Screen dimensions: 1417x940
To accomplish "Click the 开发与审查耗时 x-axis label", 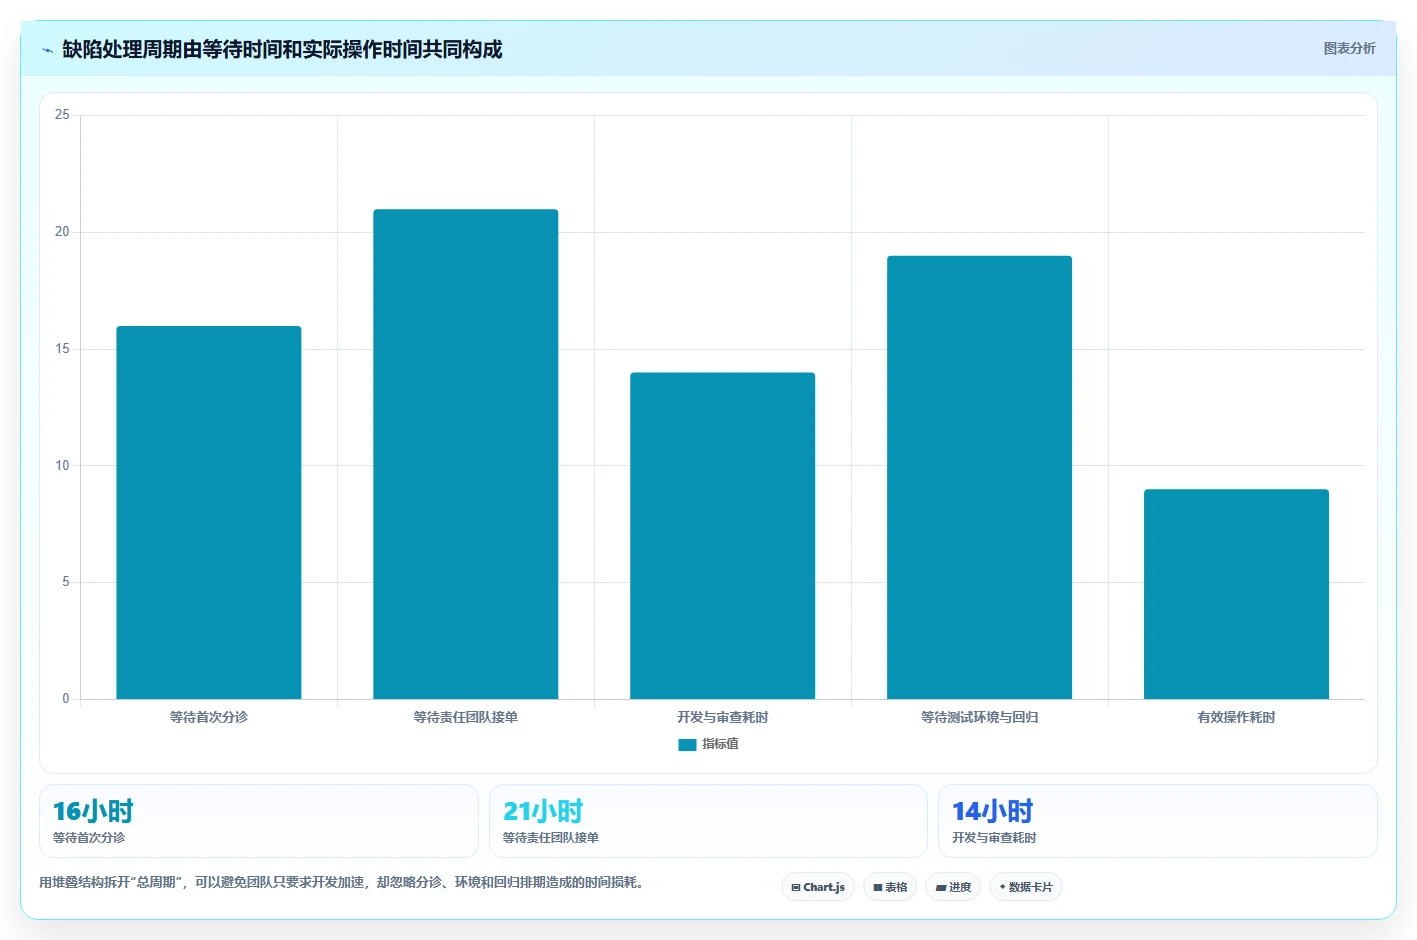I will (723, 717).
